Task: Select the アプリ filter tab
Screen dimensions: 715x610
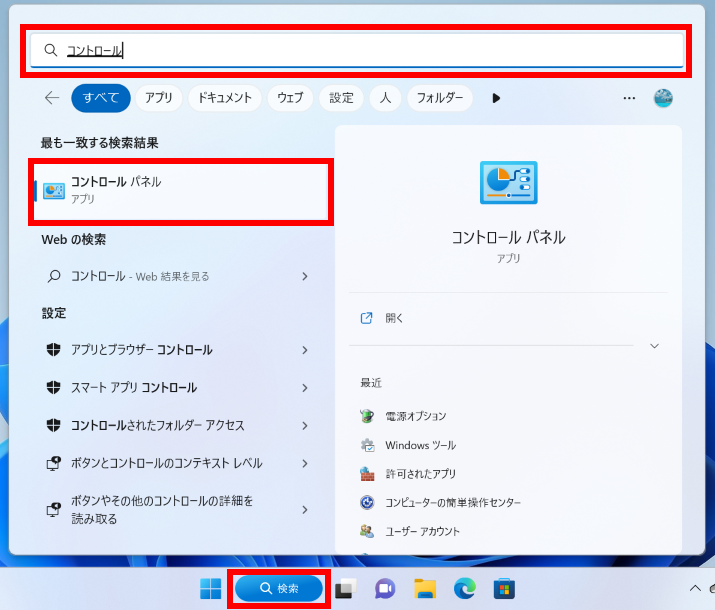Action: (x=159, y=98)
